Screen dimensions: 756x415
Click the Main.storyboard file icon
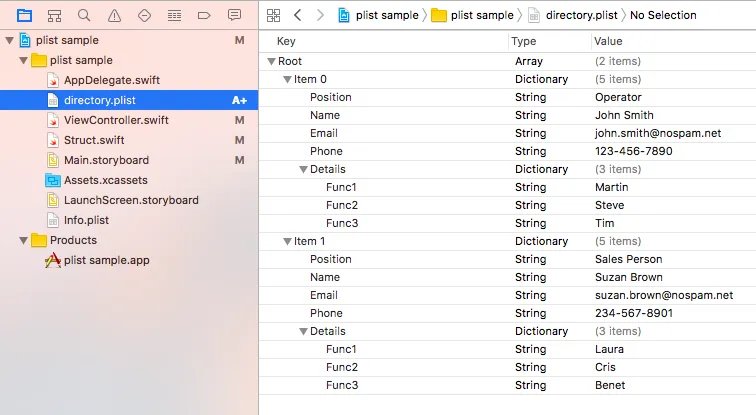point(53,160)
